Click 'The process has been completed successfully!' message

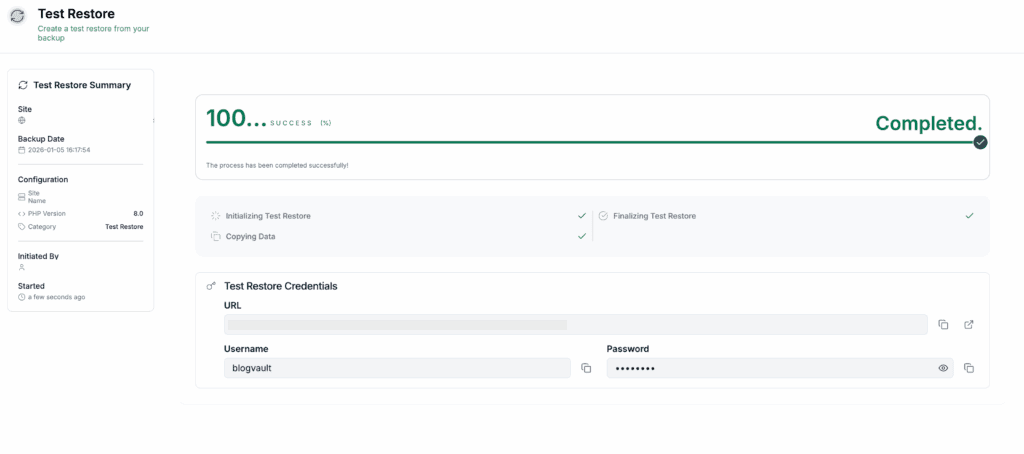coord(277,165)
